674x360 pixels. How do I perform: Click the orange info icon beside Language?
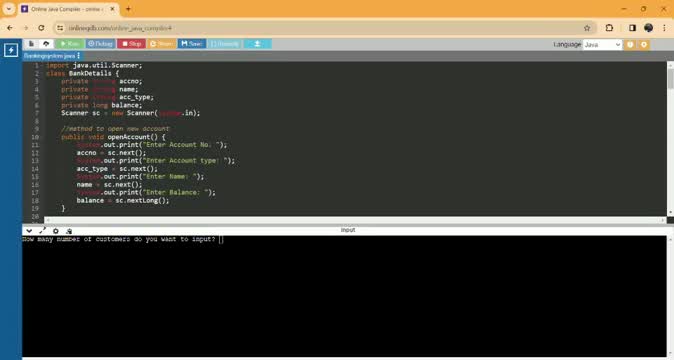[x=630, y=45]
